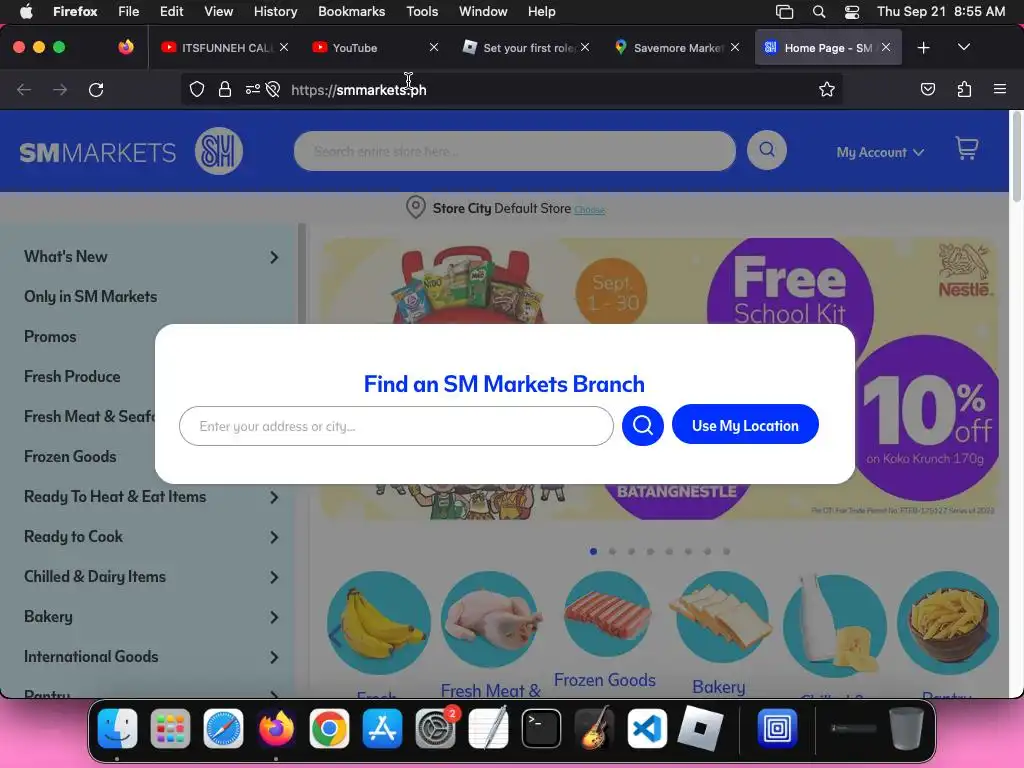Click the blue search button in branch dialog
Screen dimensions: 1024x768
643,426
